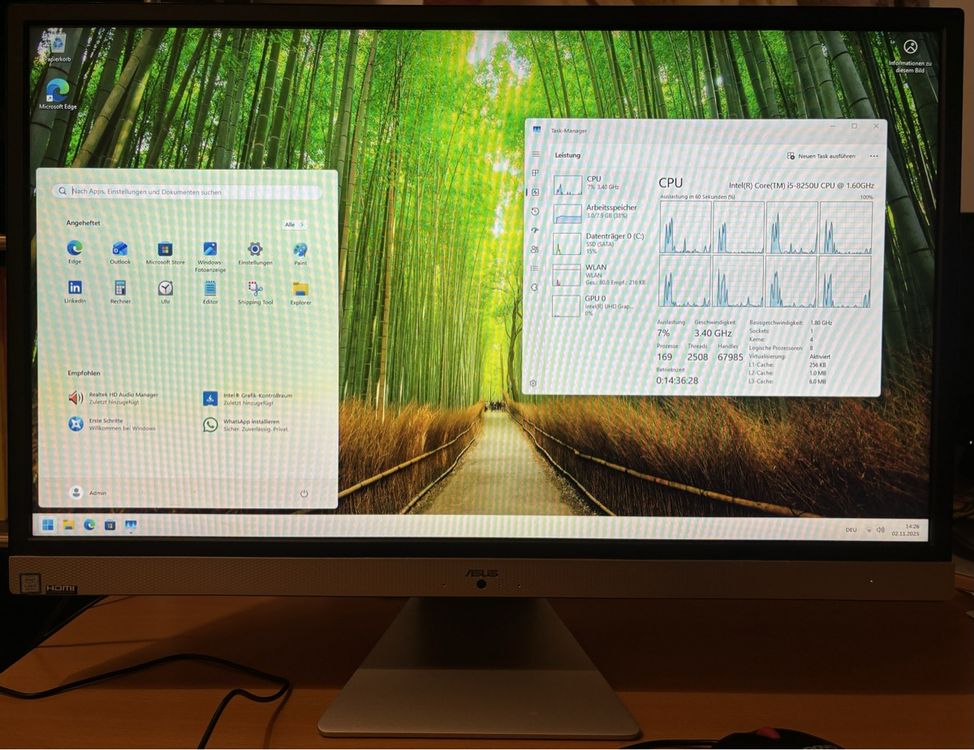
Task: Launch LinkedIn from pinned apps
Action: pyautogui.click(x=75, y=290)
